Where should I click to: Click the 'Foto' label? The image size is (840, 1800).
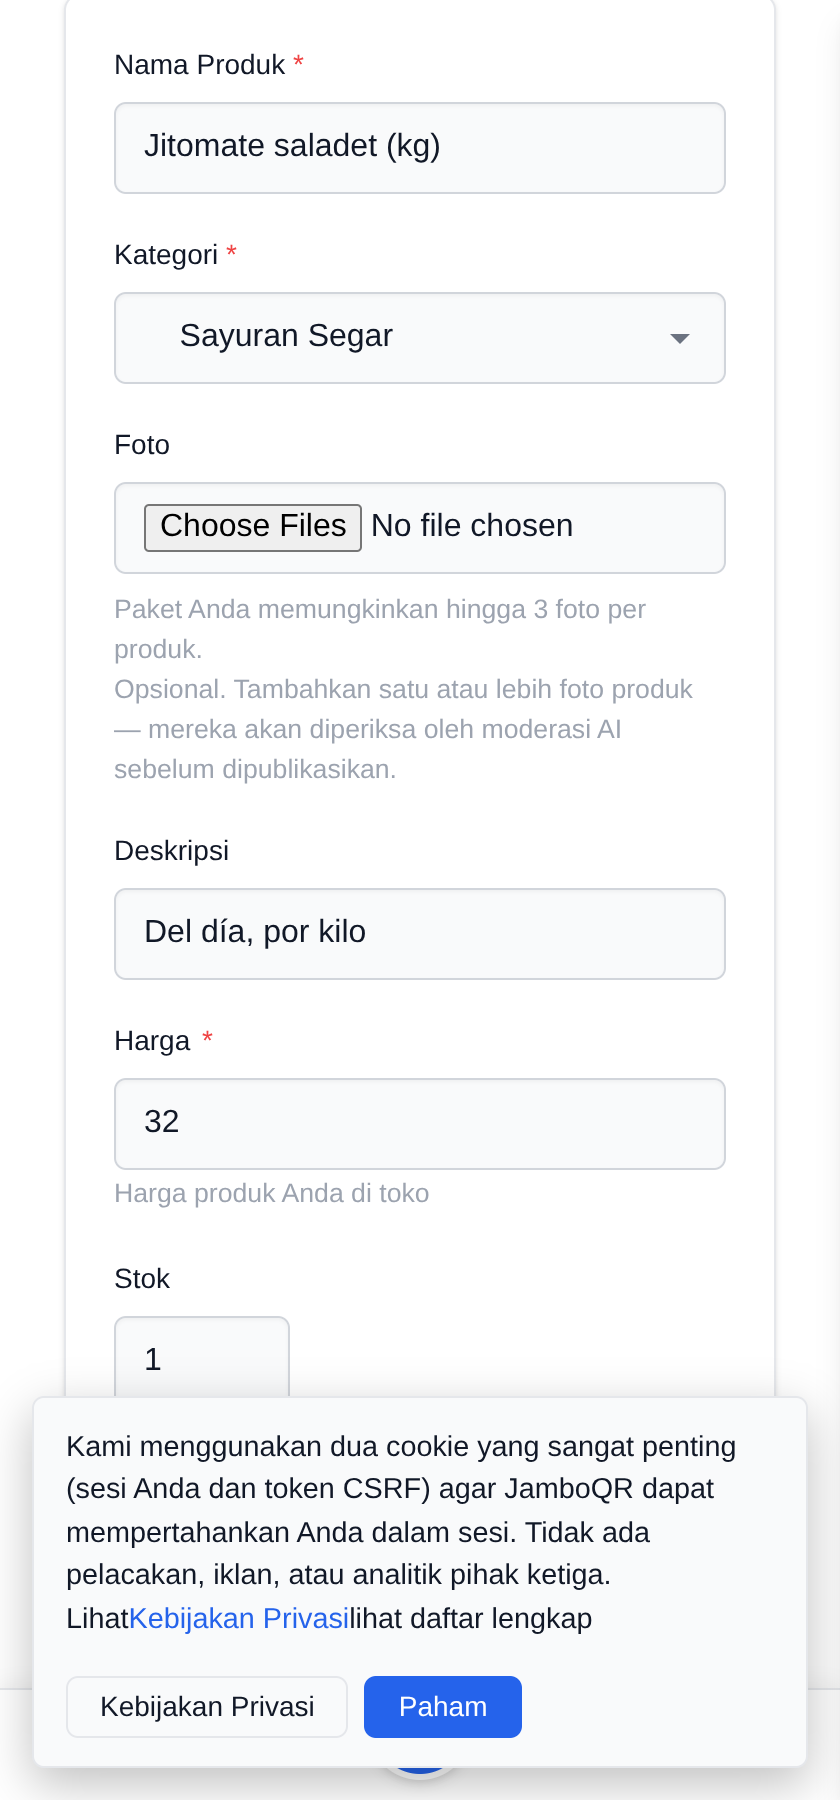pos(142,445)
